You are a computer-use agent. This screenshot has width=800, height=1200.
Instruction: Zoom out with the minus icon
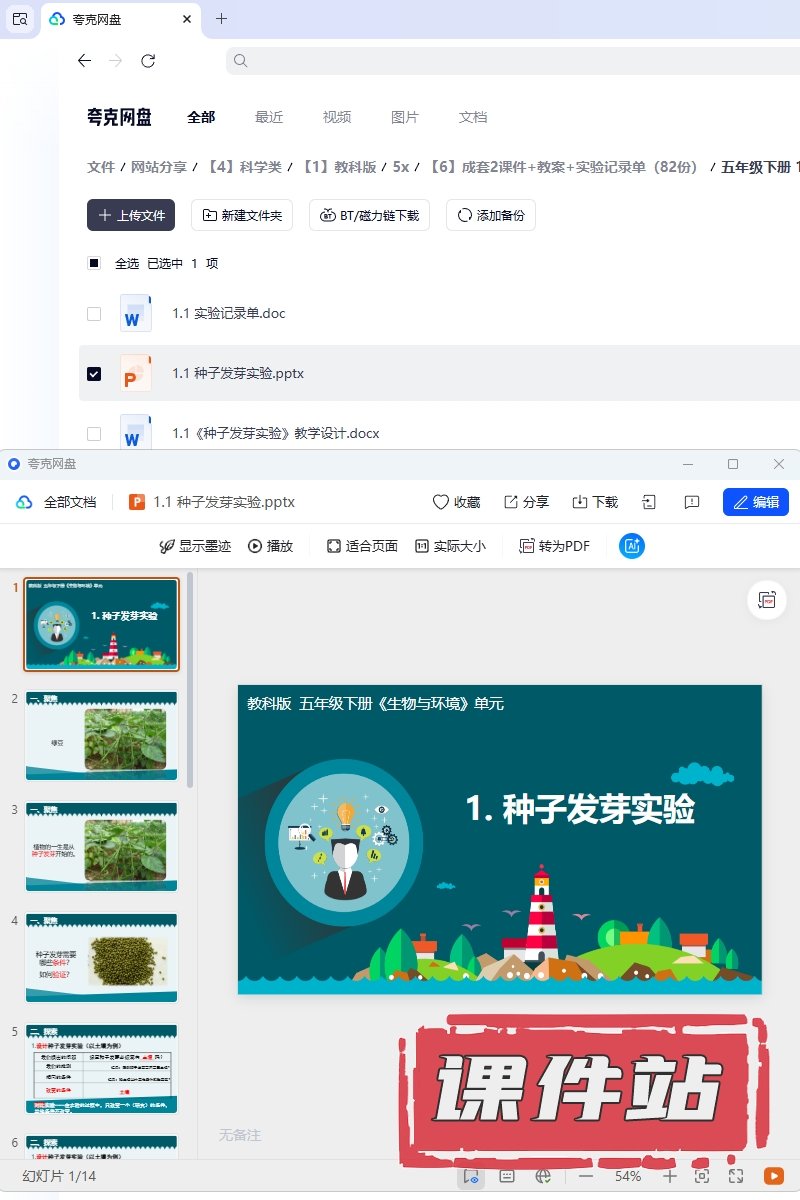[x=586, y=1176]
